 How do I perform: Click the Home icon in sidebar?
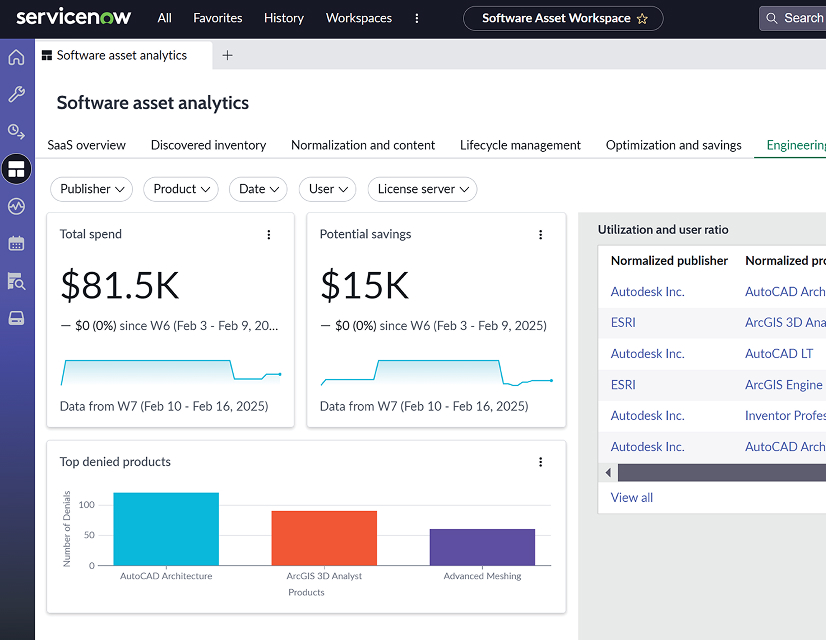coord(16,57)
